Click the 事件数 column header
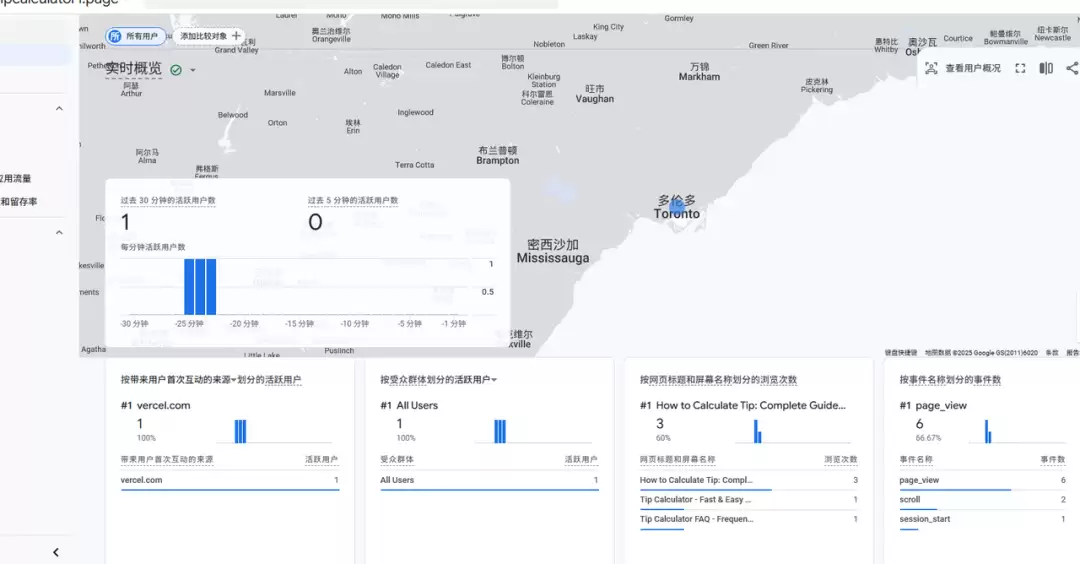Viewport: 1080px width, 564px height. click(x=1052, y=459)
